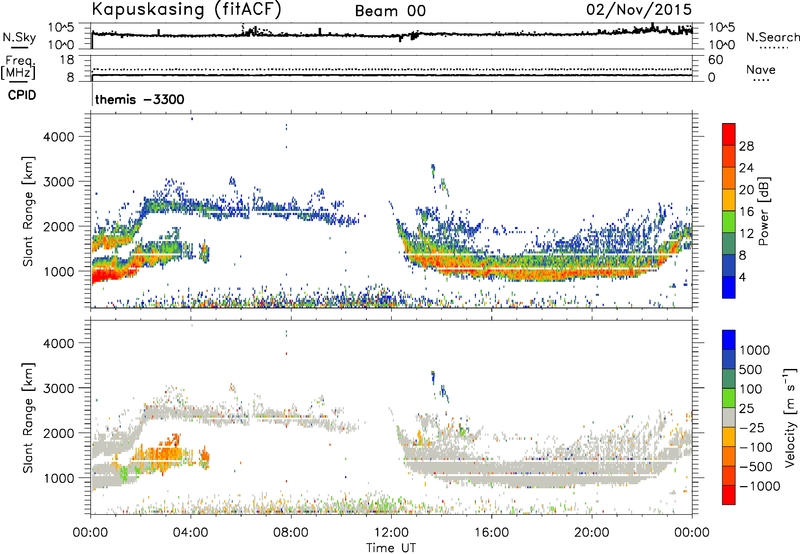The height and width of the screenshot is (554, 800).
Task: Click the 'themis -3300' CPID text
Action: tap(140, 99)
